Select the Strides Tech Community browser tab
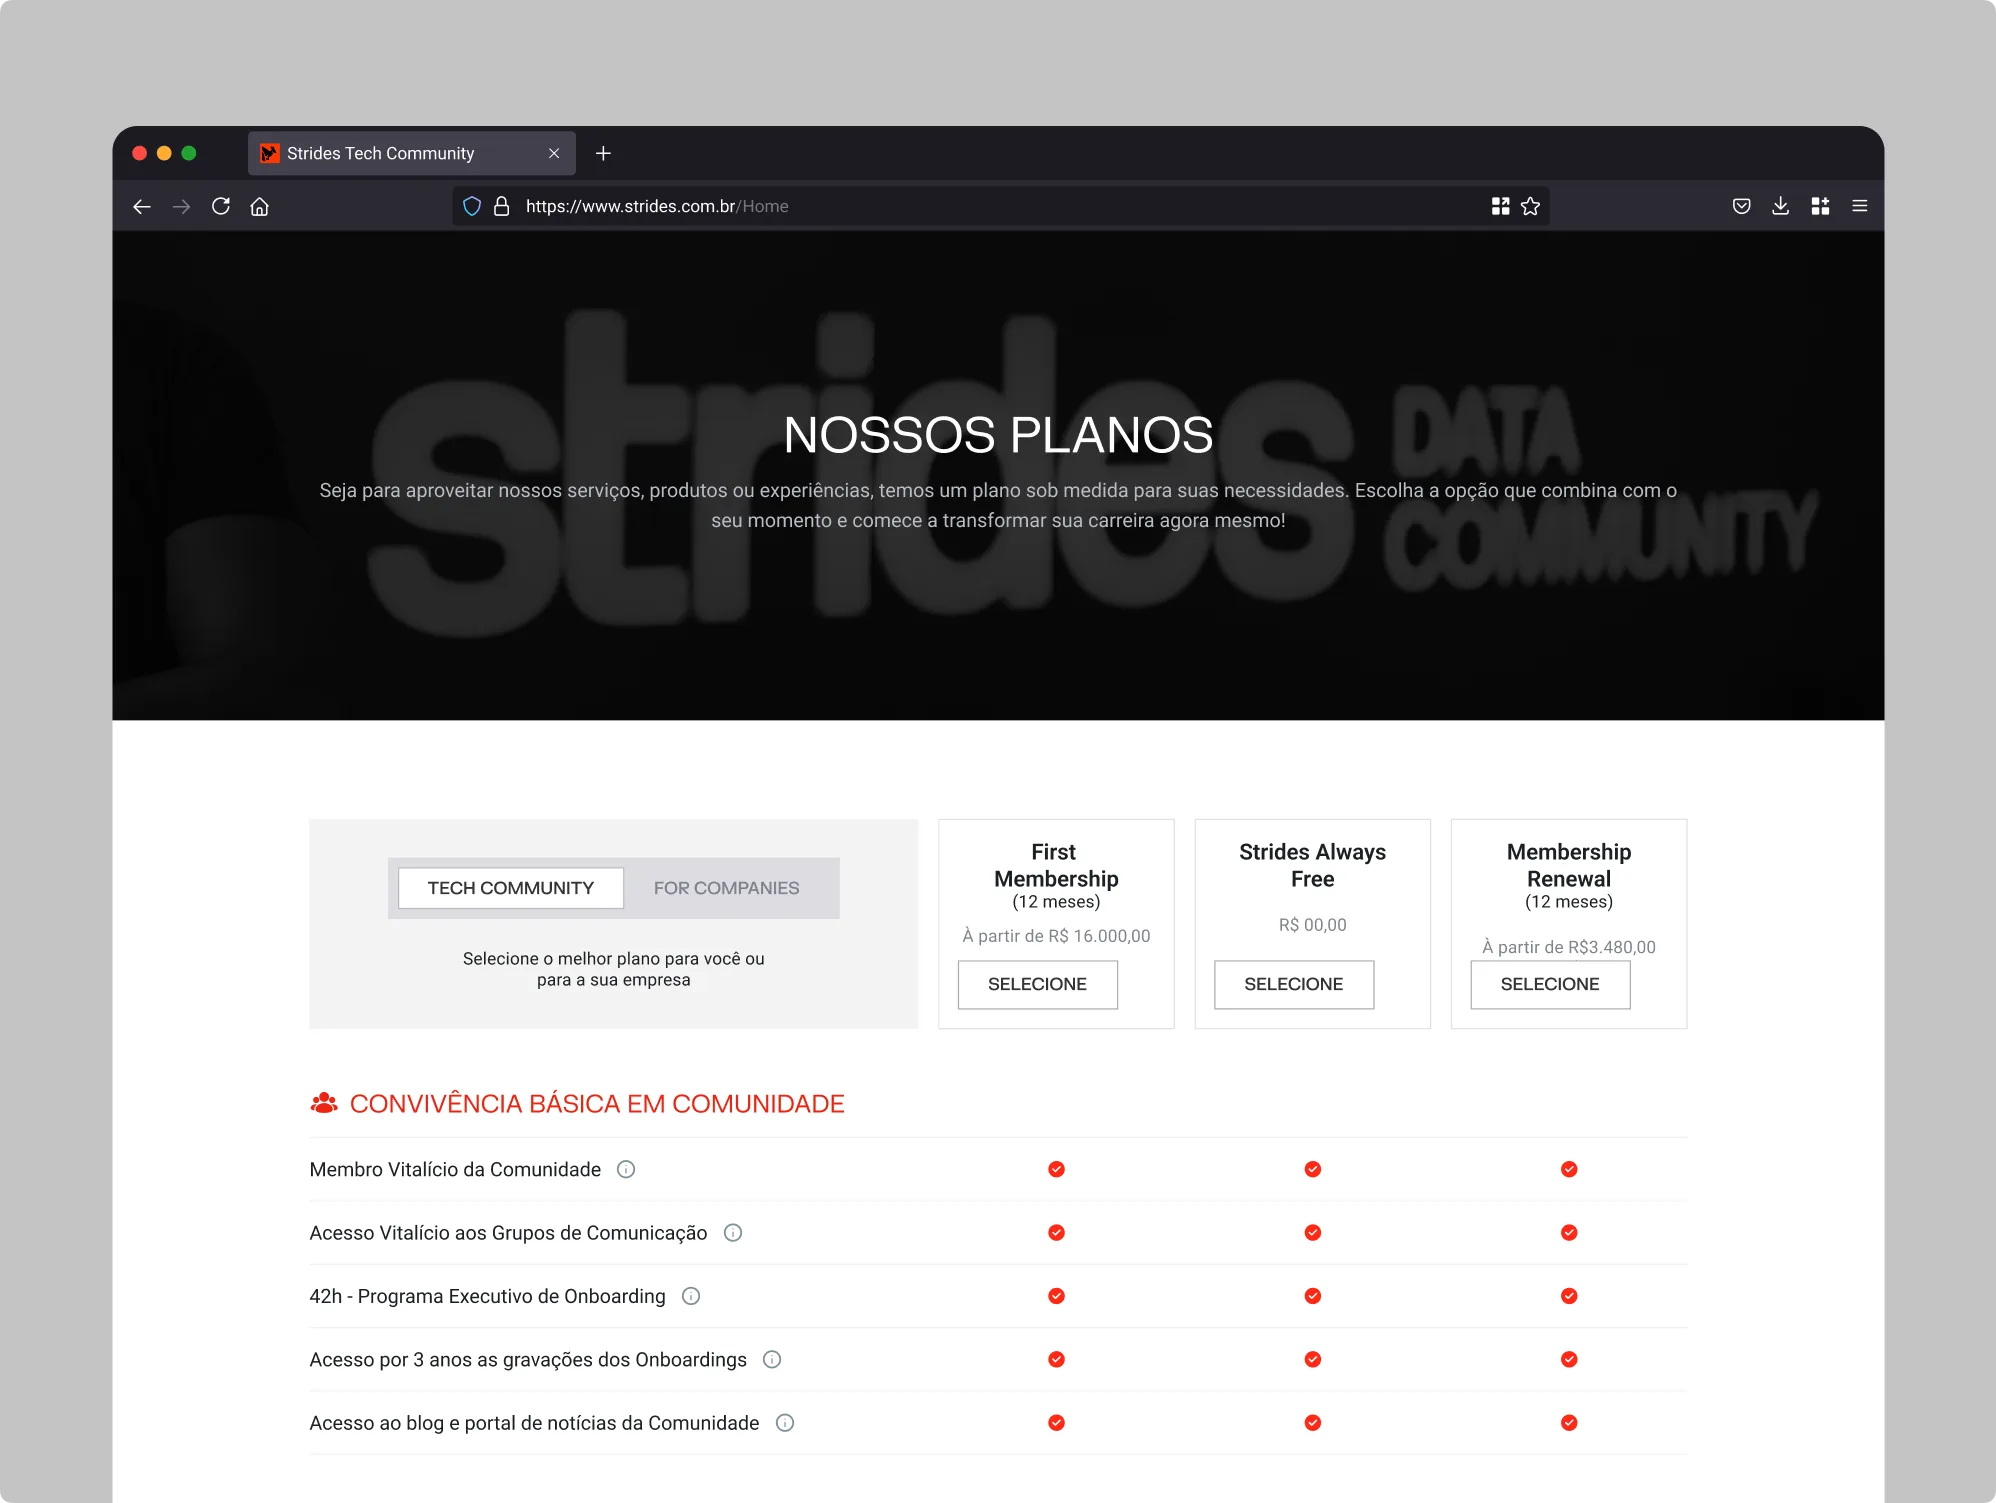 pos(412,153)
